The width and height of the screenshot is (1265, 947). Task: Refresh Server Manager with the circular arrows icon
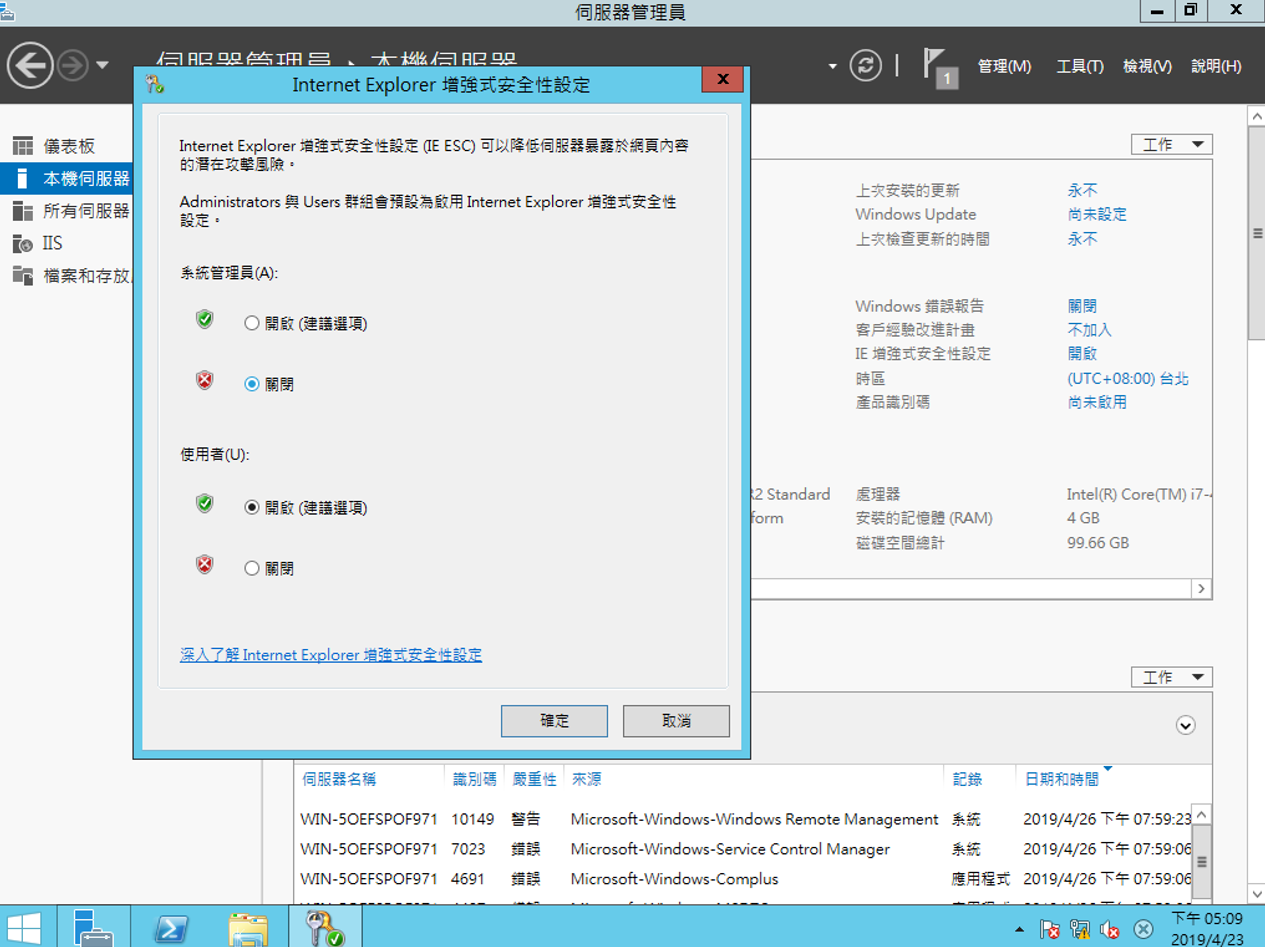[866, 66]
